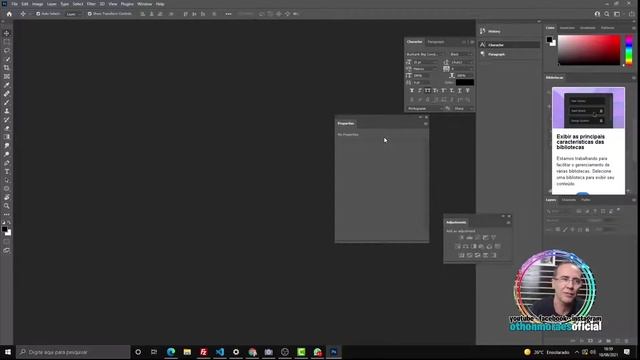Open the font size dropdown
640x360 pixels.
pyautogui.click(x=426, y=62)
